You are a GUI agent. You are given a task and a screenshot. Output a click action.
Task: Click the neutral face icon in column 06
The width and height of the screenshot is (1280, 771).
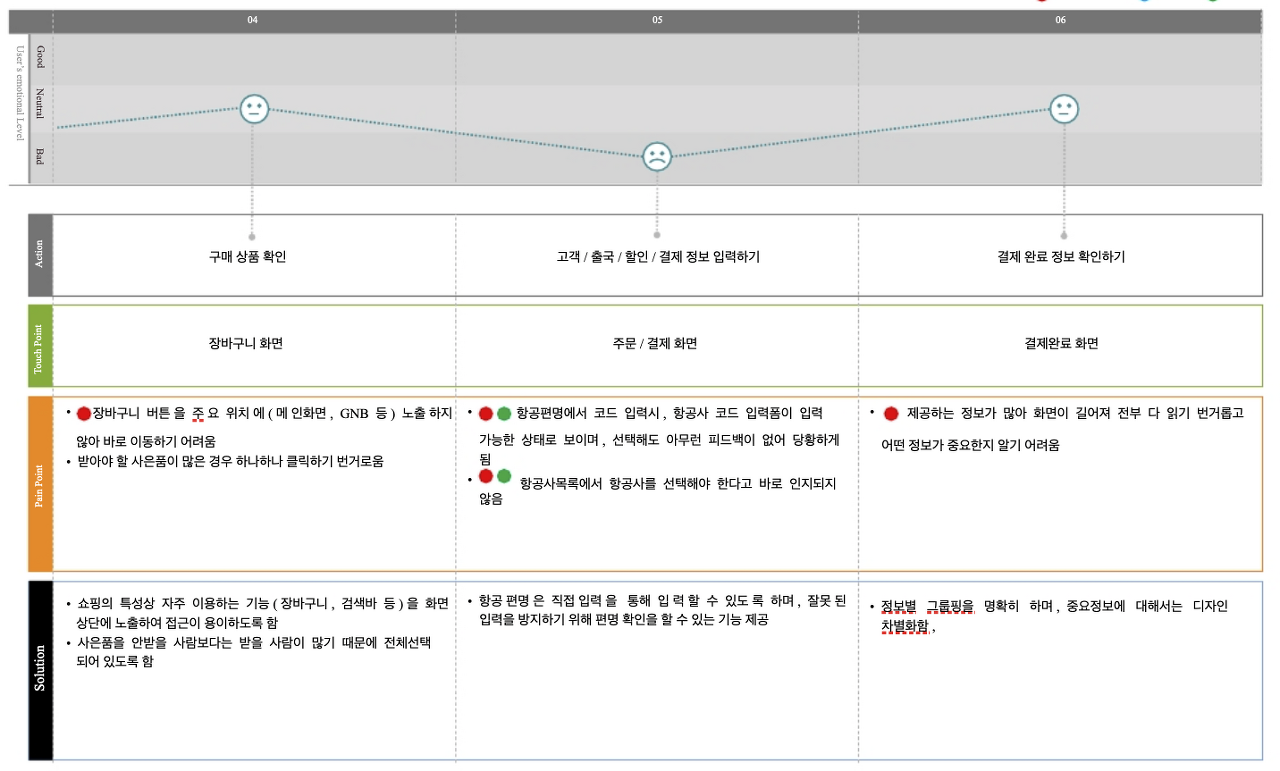click(x=1064, y=109)
